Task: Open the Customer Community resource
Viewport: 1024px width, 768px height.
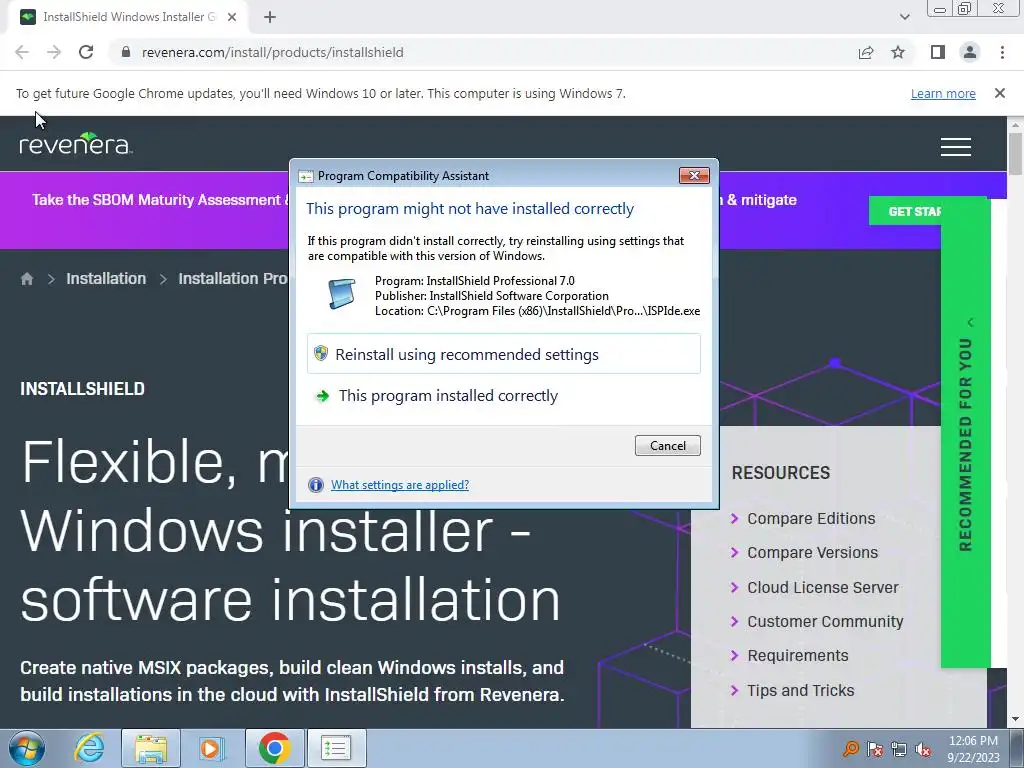Action: click(825, 622)
